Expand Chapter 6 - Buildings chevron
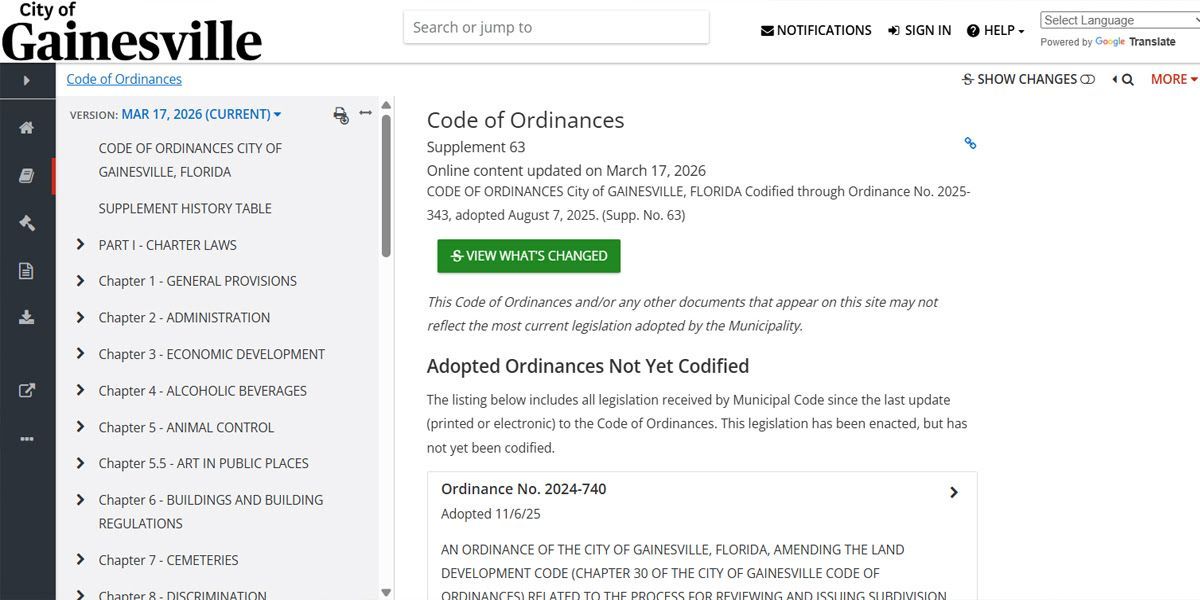The image size is (1200, 600). [x=80, y=499]
